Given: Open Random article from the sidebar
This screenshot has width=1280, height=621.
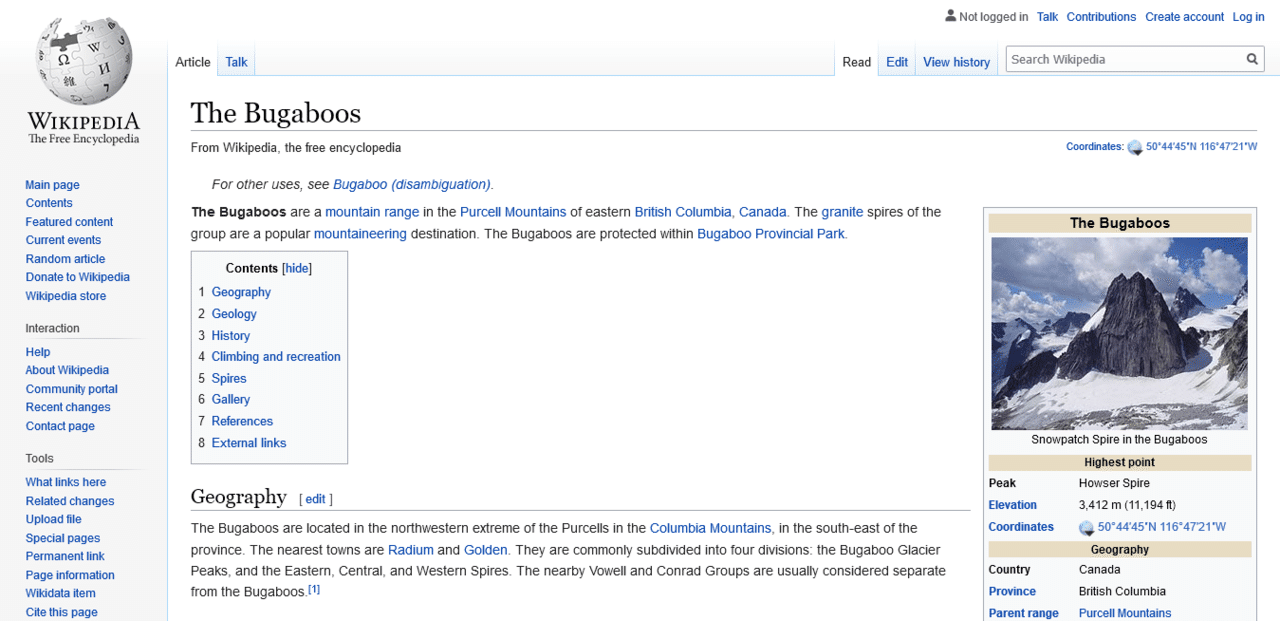Looking at the screenshot, I should [x=65, y=258].
